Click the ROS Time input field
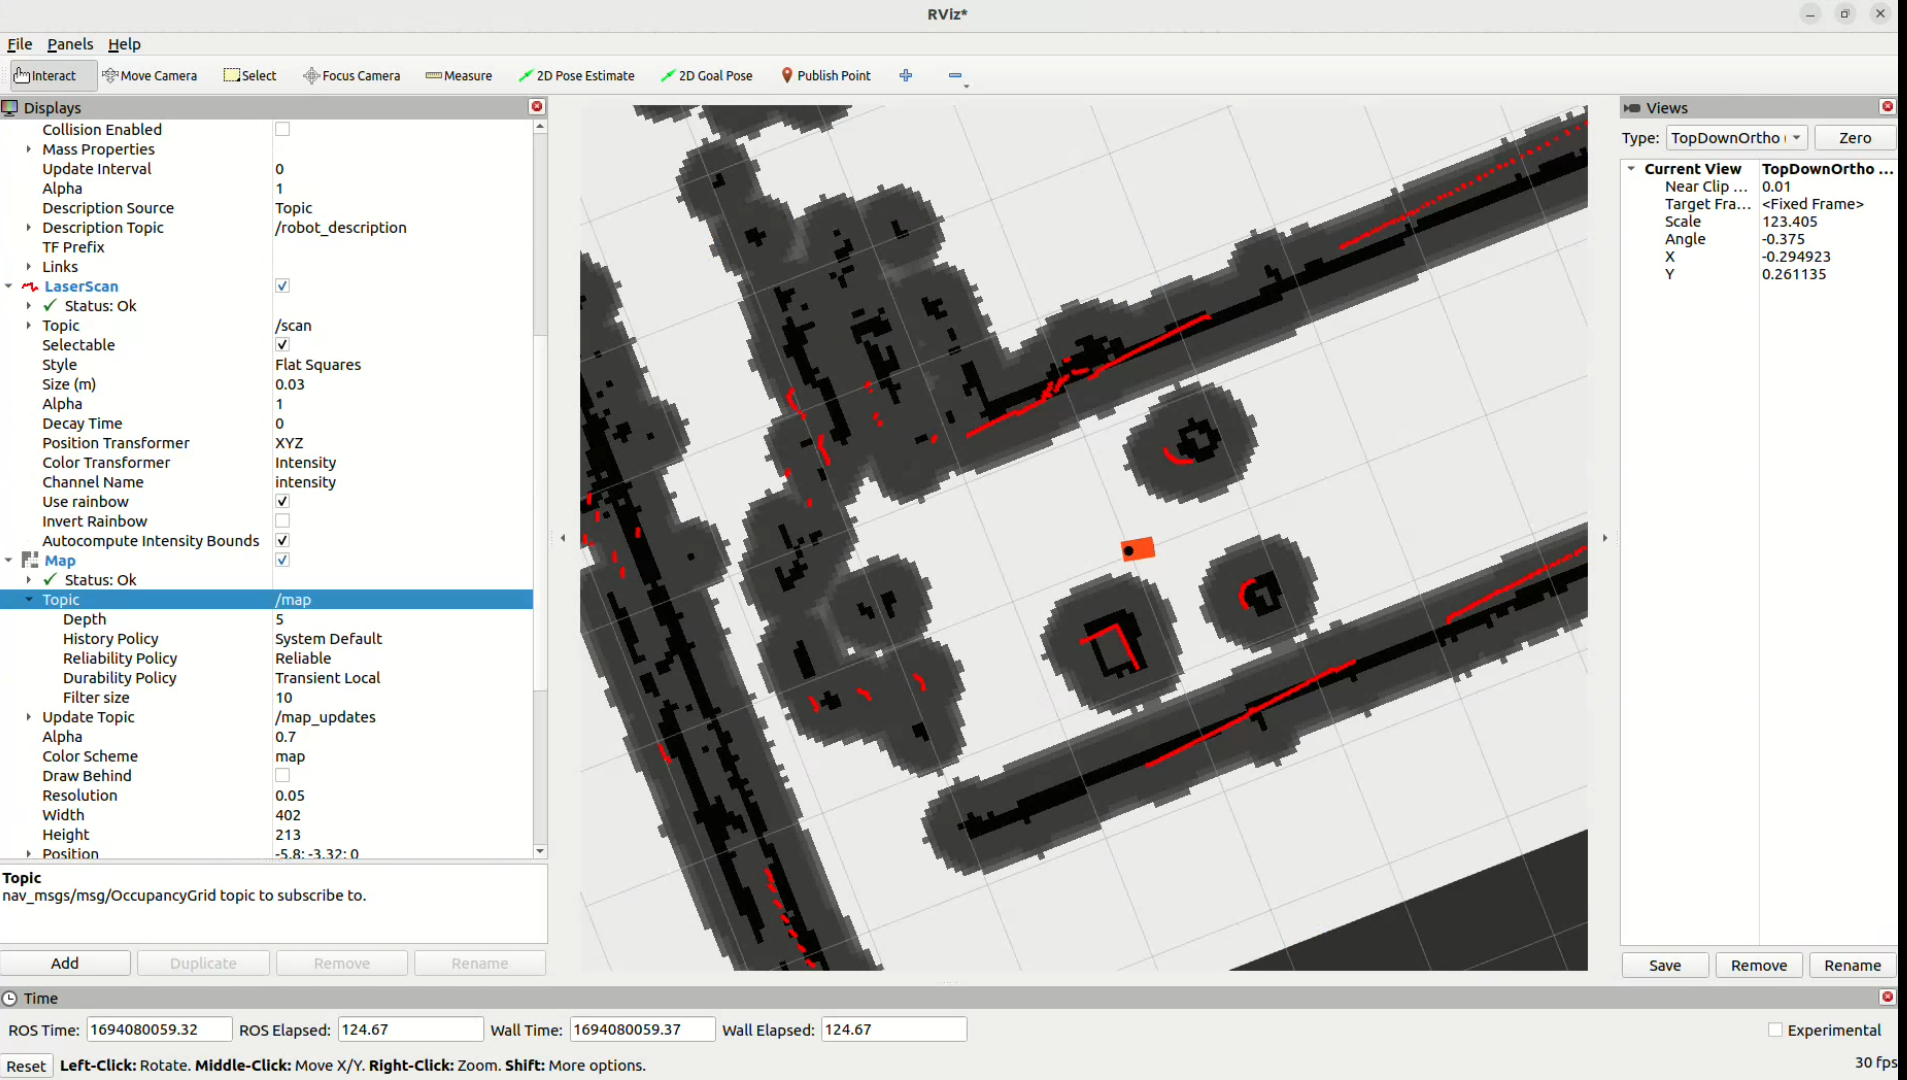This screenshot has width=1907, height=1080. click(x=159, y=1029)
